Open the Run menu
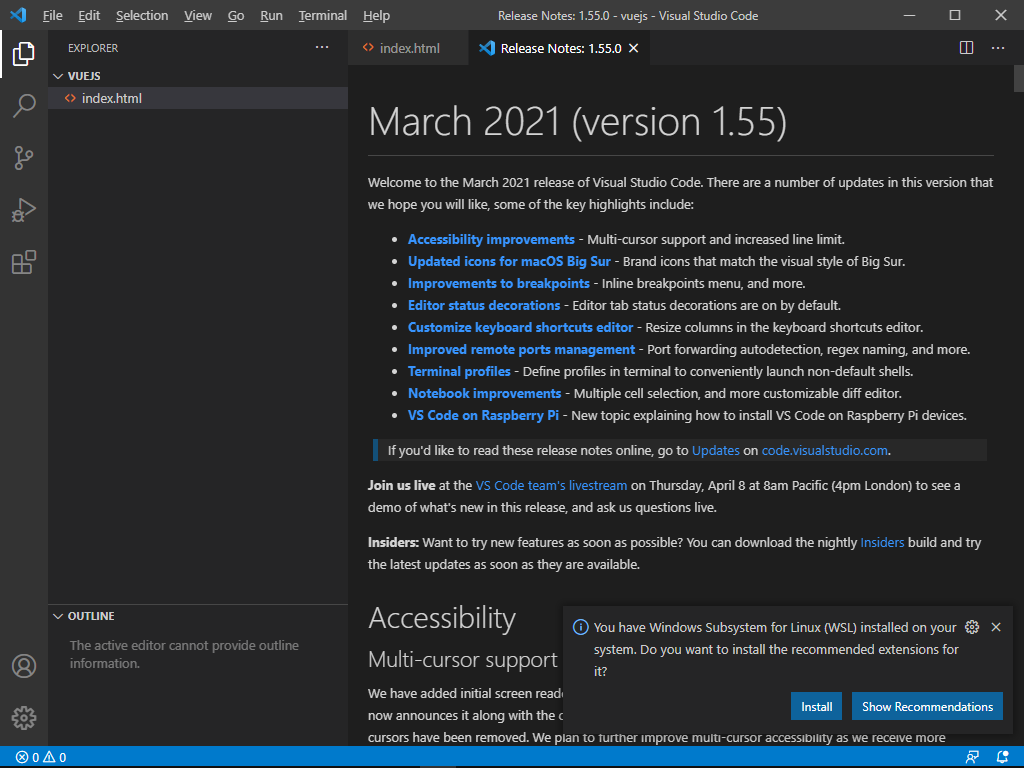This screenshot has width=1024, height=768. click(x=271, y=15)
